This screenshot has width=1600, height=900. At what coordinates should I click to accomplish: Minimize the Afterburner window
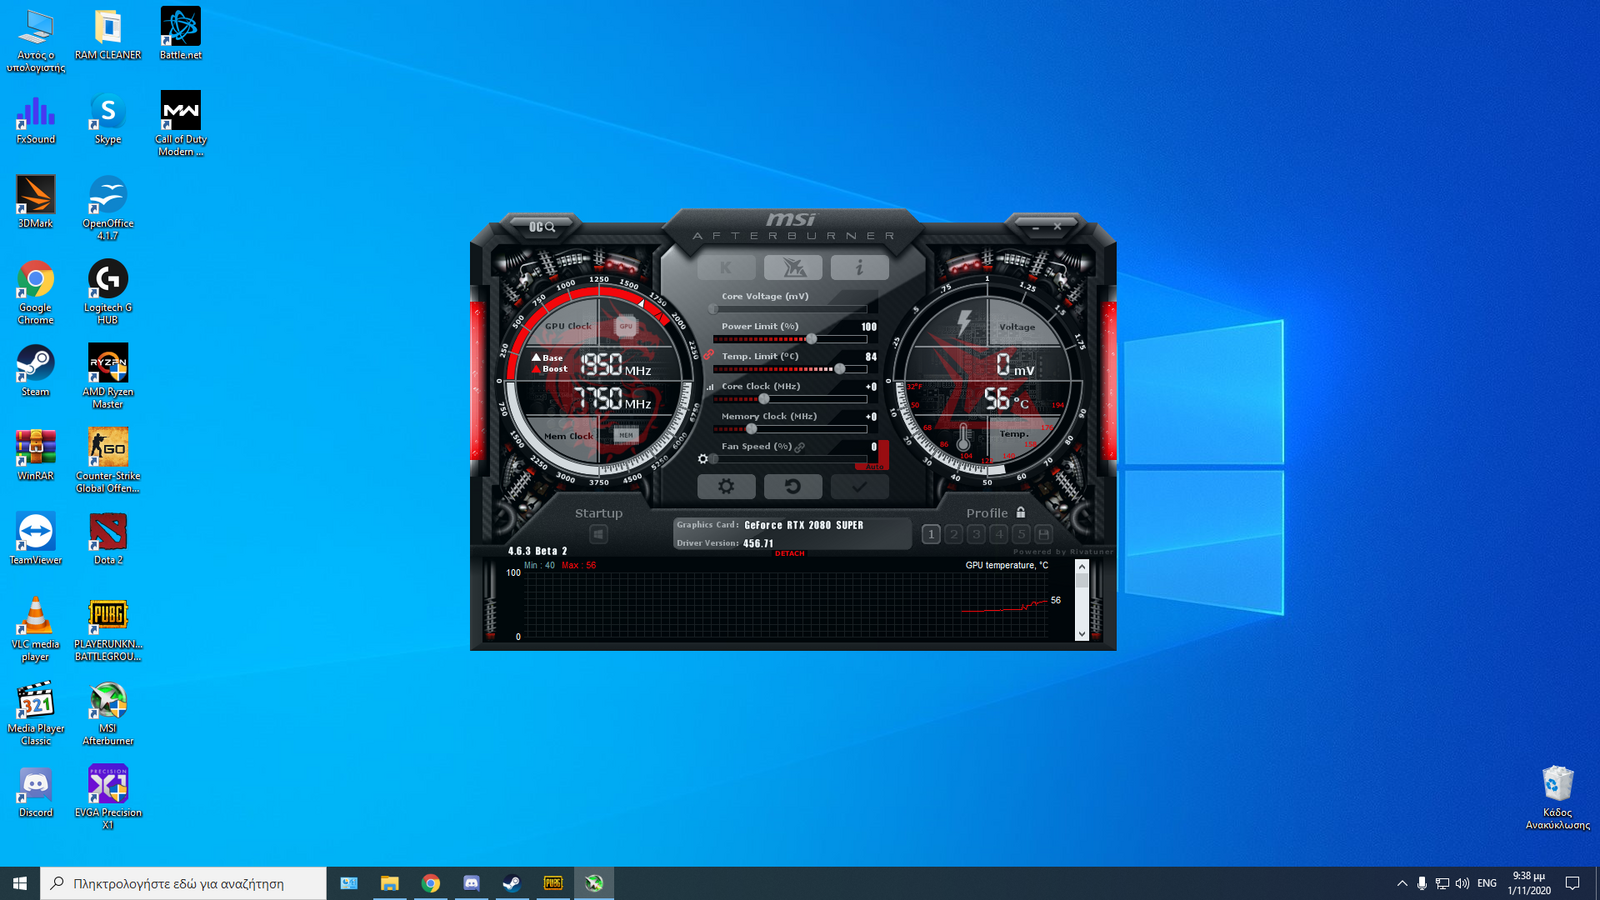(1036, 227)
